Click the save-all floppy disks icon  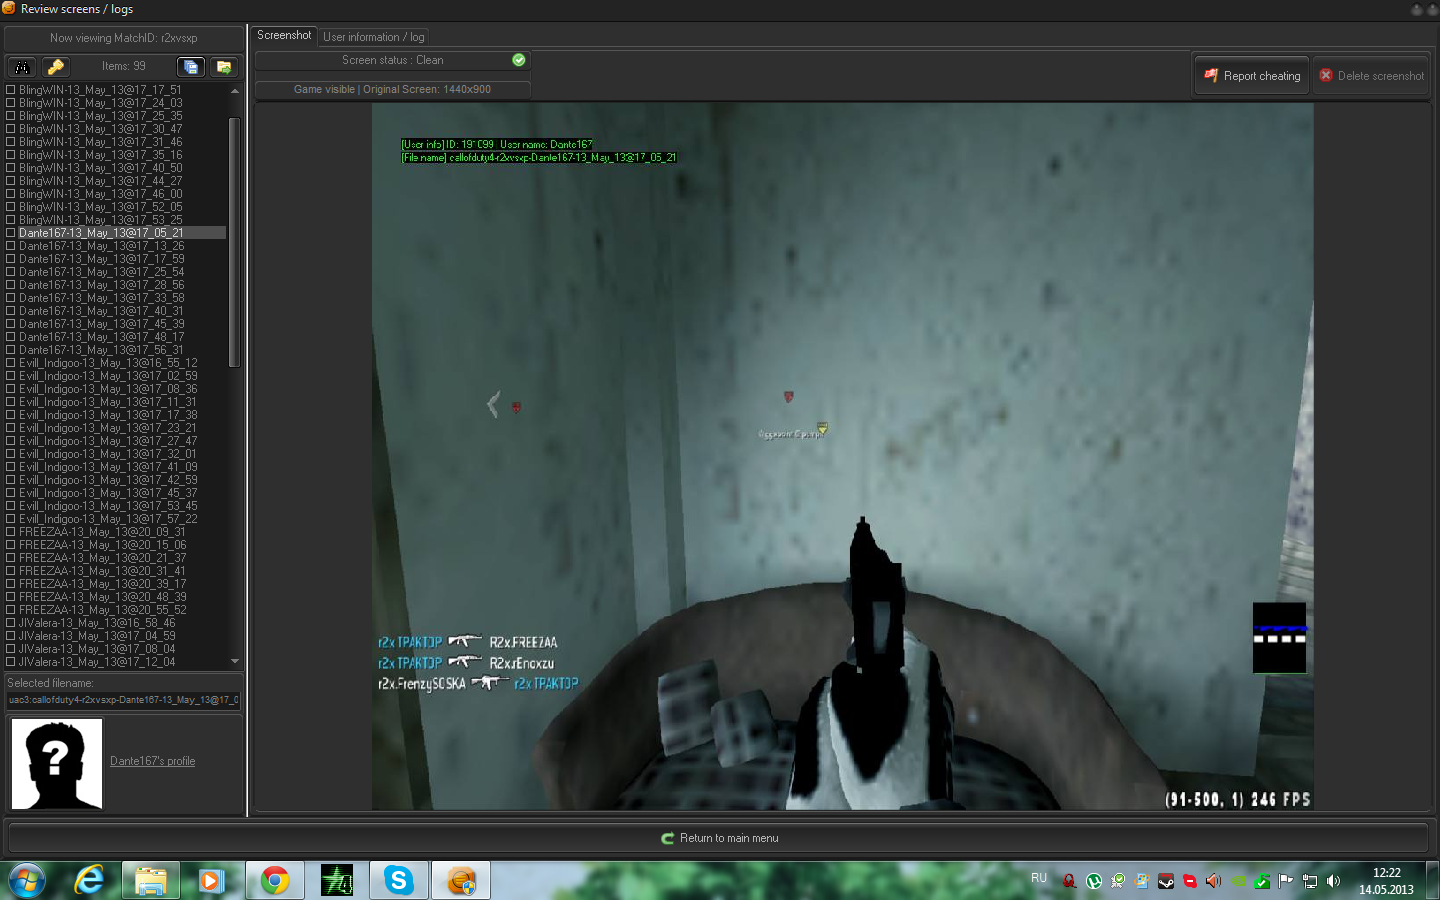click(x=190, y=67)
